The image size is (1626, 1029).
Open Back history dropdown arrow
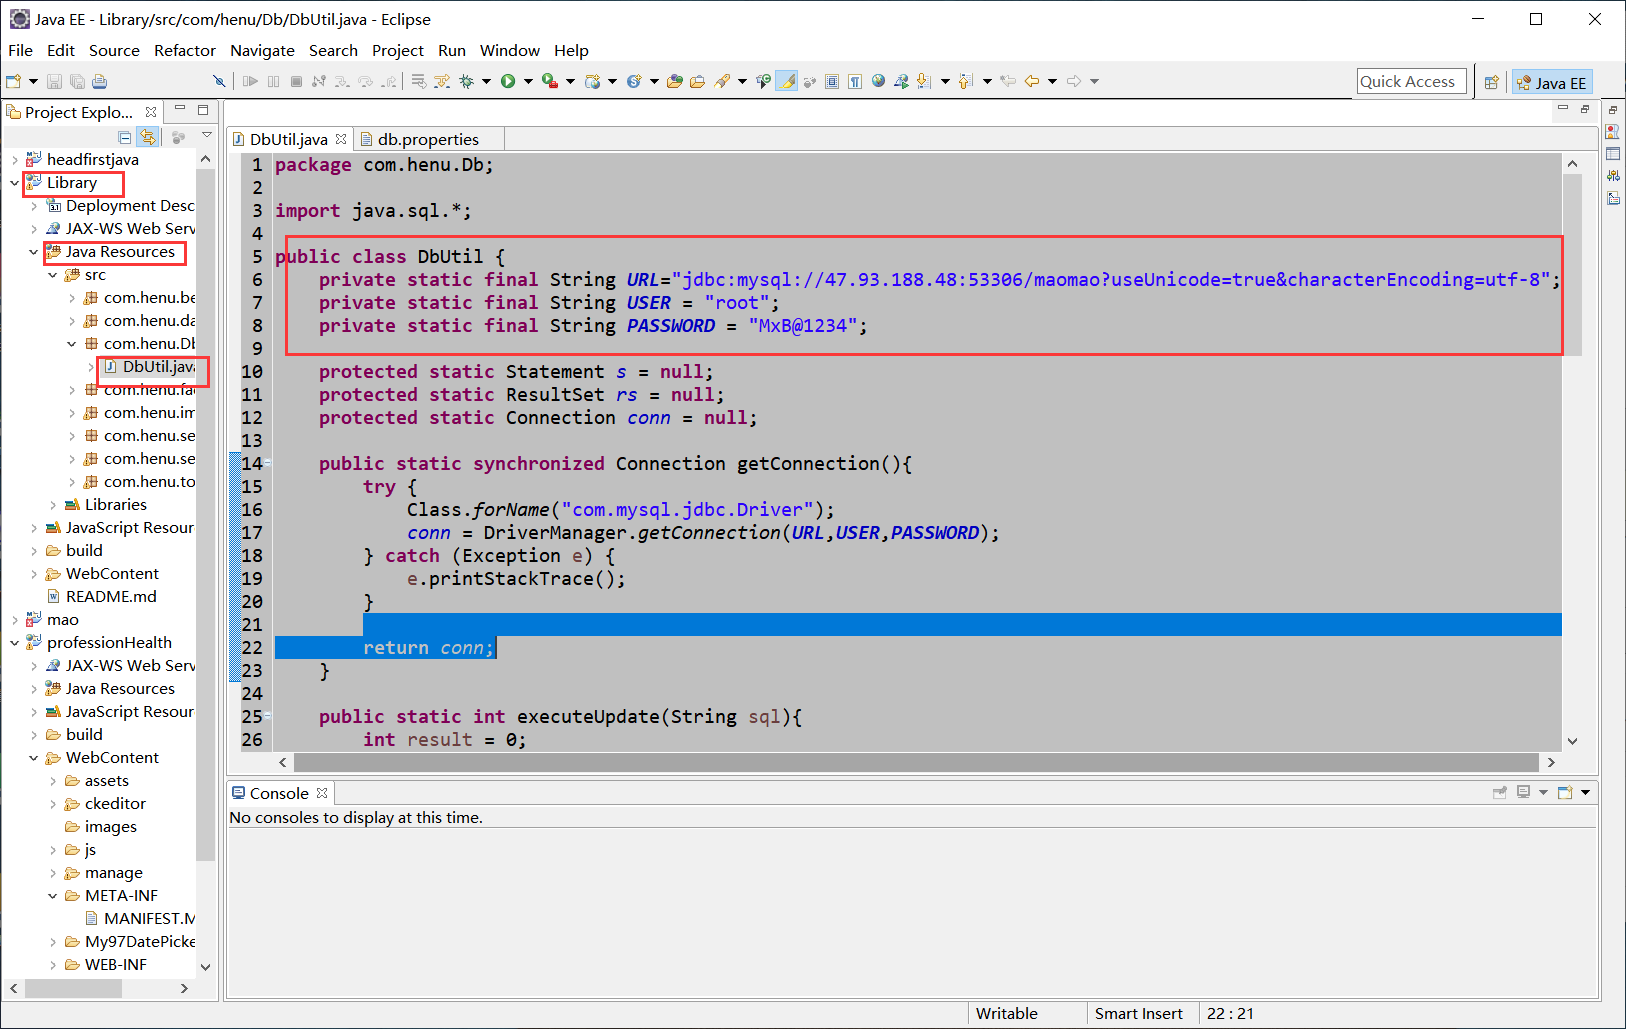[x=1052, y=82]
